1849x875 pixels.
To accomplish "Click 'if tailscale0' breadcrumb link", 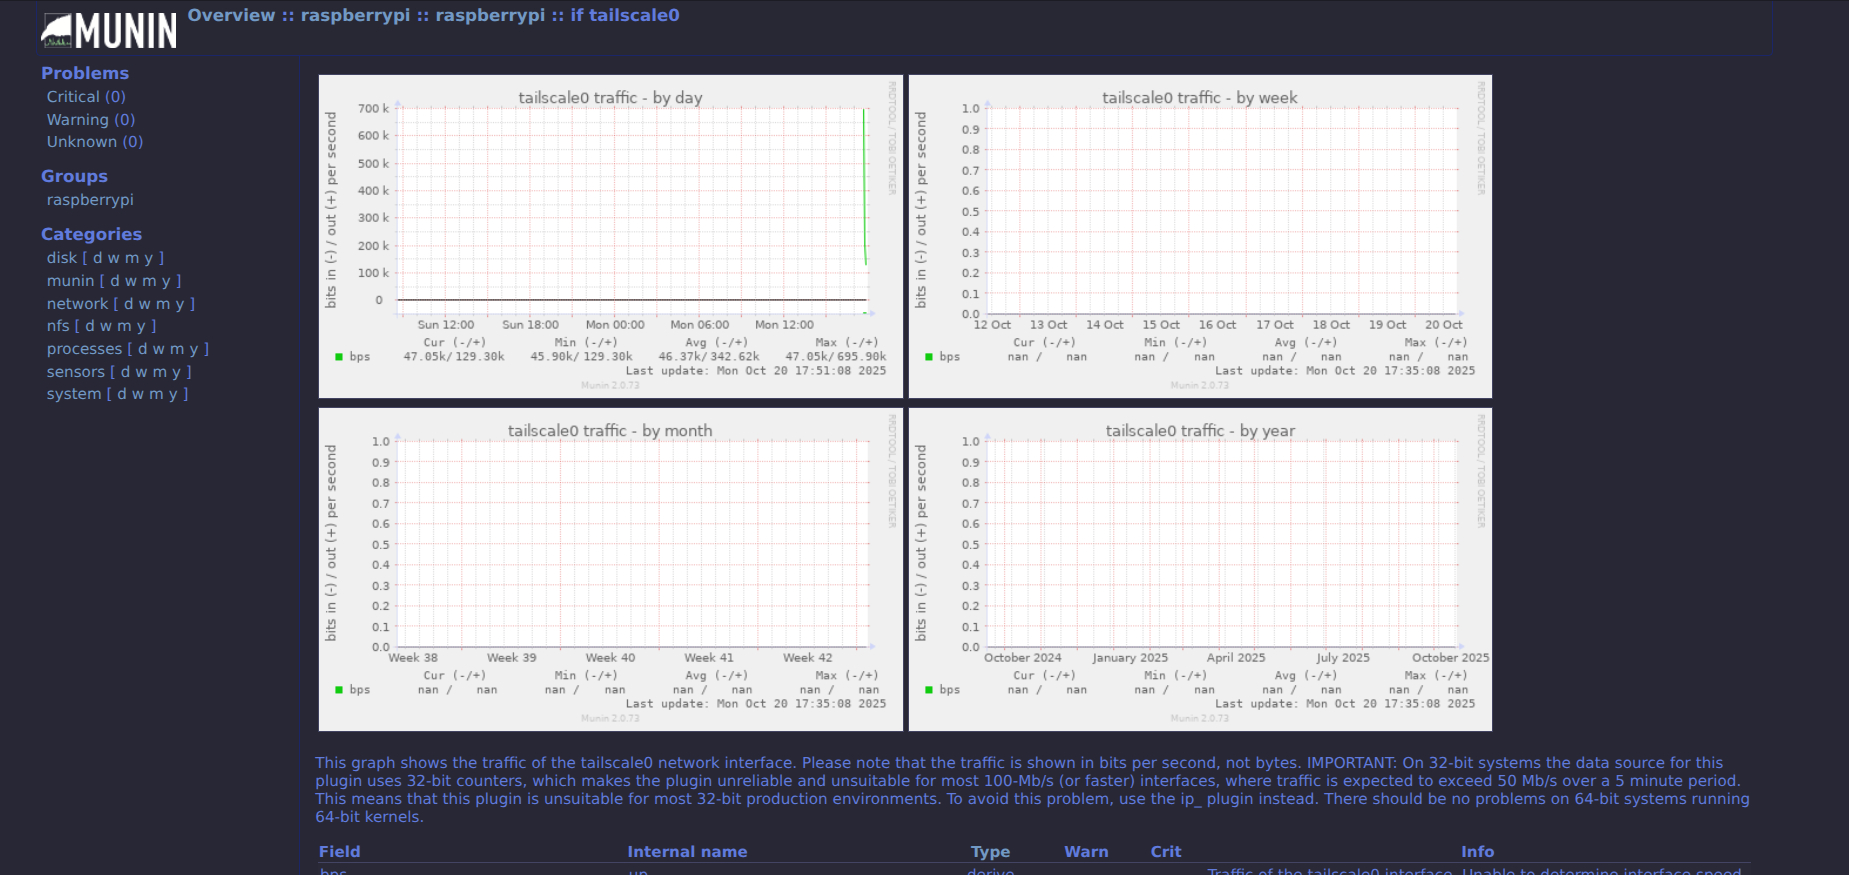I will tap(624, 15).
